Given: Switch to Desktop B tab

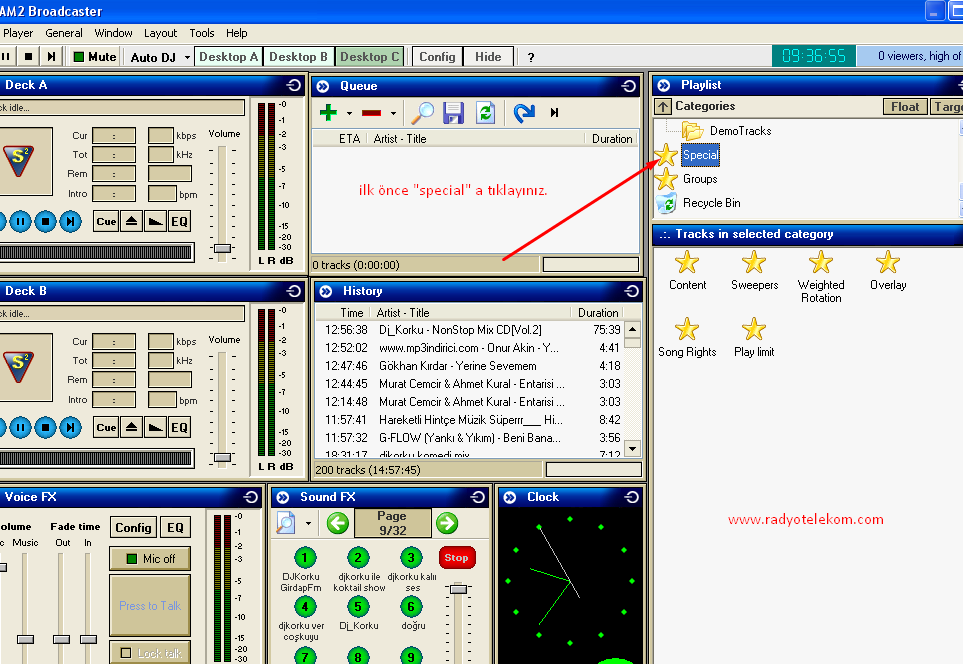Looking at the screenshot, I should pos(298,57).
